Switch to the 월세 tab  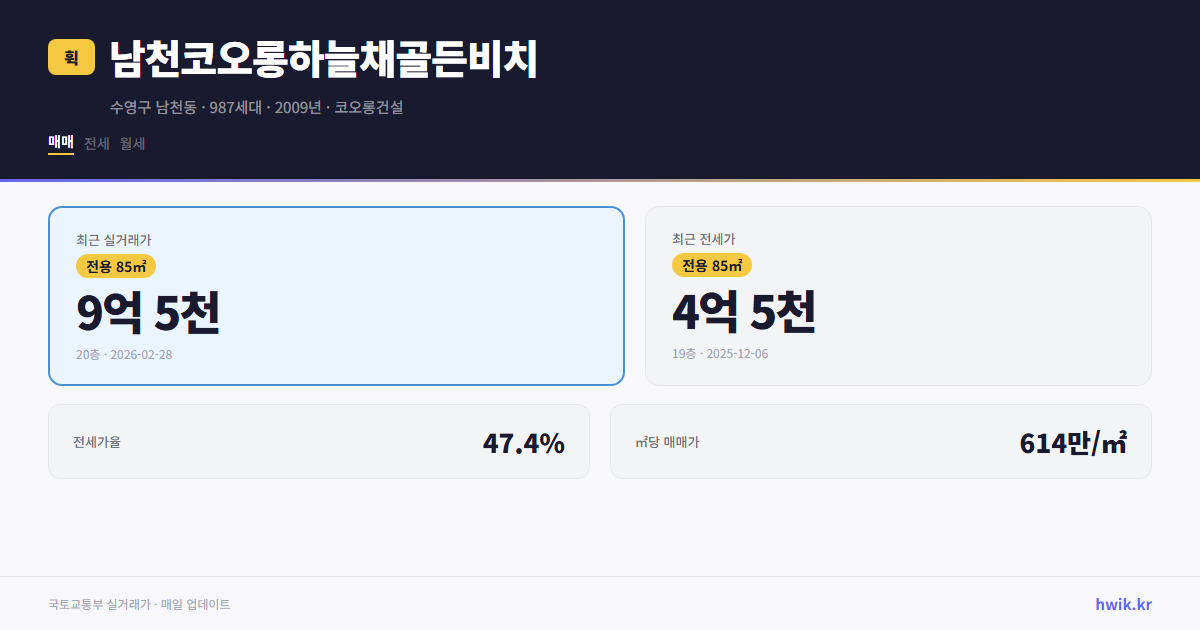[130, 143]
